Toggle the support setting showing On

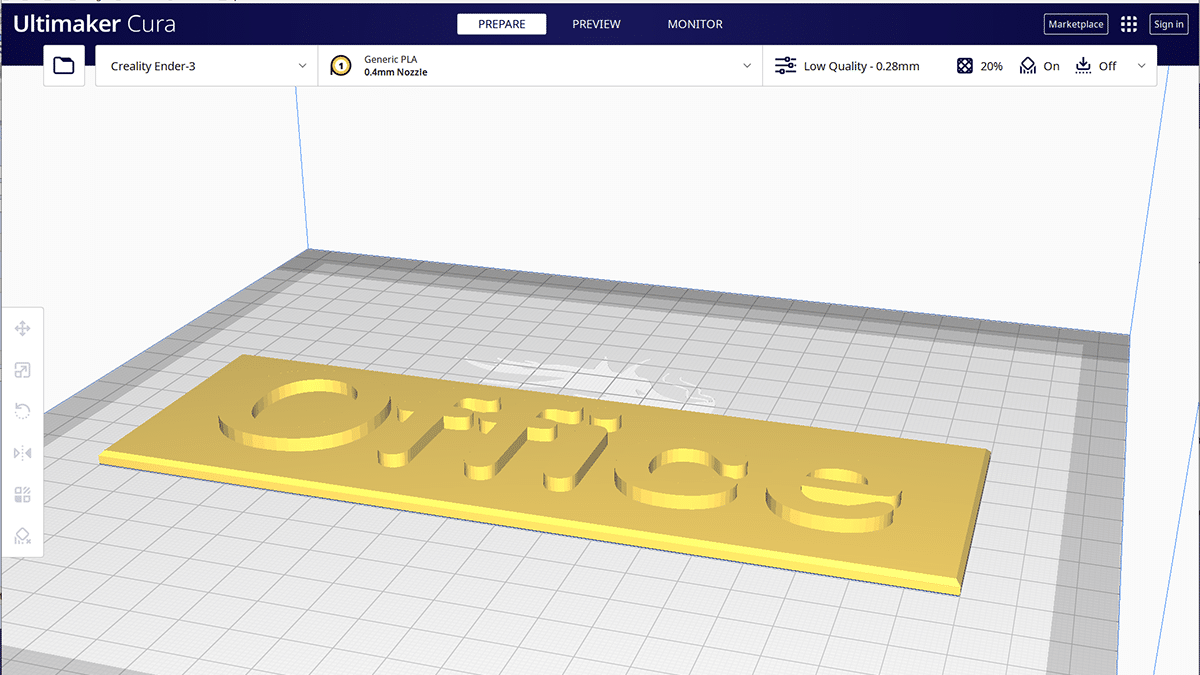pos(1040,66)
